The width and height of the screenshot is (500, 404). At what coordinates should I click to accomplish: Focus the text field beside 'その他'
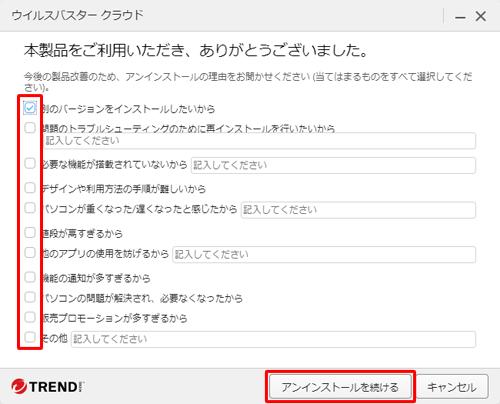273,339
